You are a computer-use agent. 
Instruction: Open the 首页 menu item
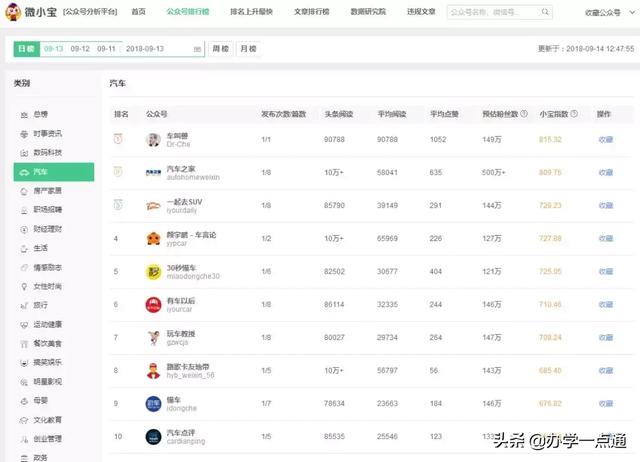click(138, 12)
